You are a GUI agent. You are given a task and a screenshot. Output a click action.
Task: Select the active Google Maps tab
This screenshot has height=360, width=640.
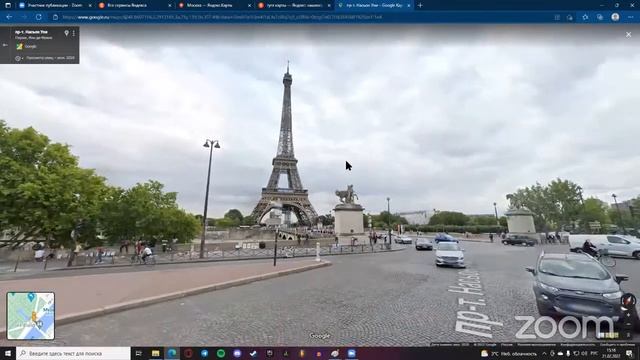click(373, 5)
